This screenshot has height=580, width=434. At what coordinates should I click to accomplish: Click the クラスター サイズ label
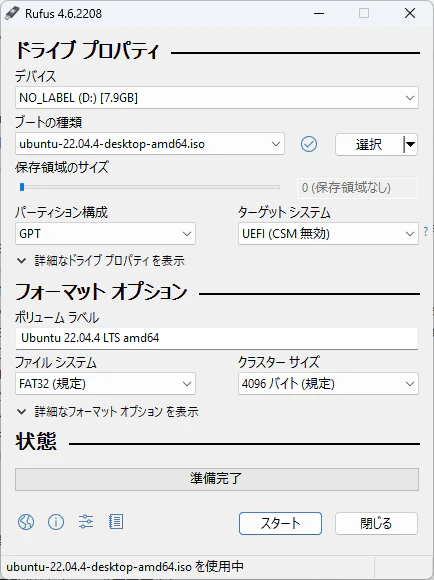(x=279, y=362)
